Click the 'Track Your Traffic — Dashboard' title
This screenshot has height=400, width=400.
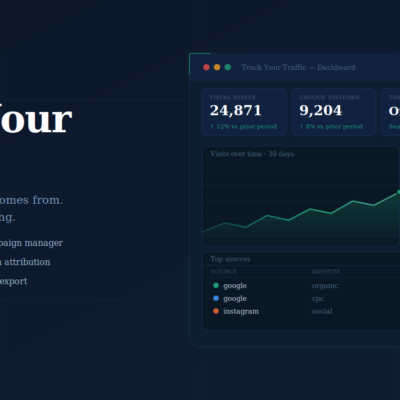click(298, 67)
